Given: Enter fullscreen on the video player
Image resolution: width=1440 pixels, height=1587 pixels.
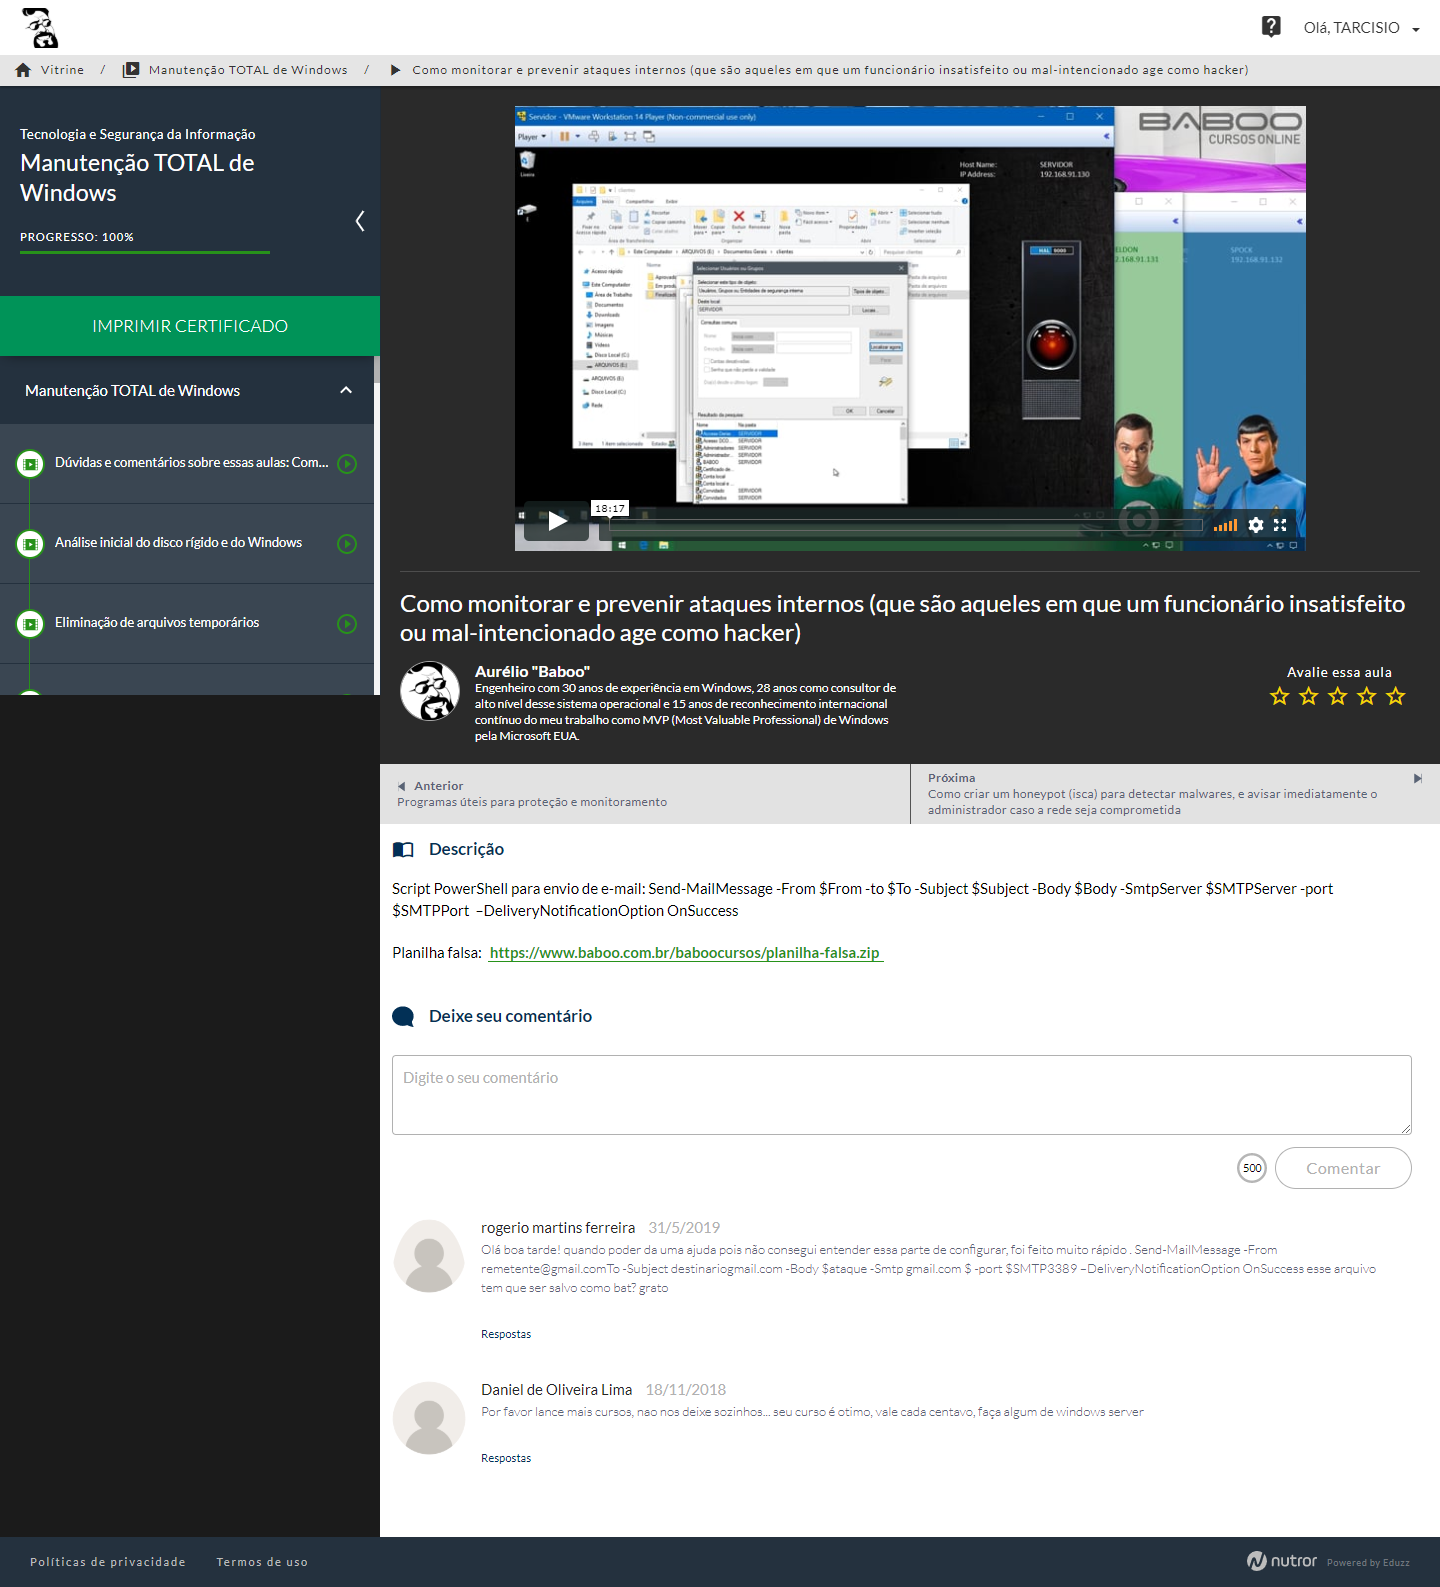Looking at the screenshot, I should point(1280,525).
